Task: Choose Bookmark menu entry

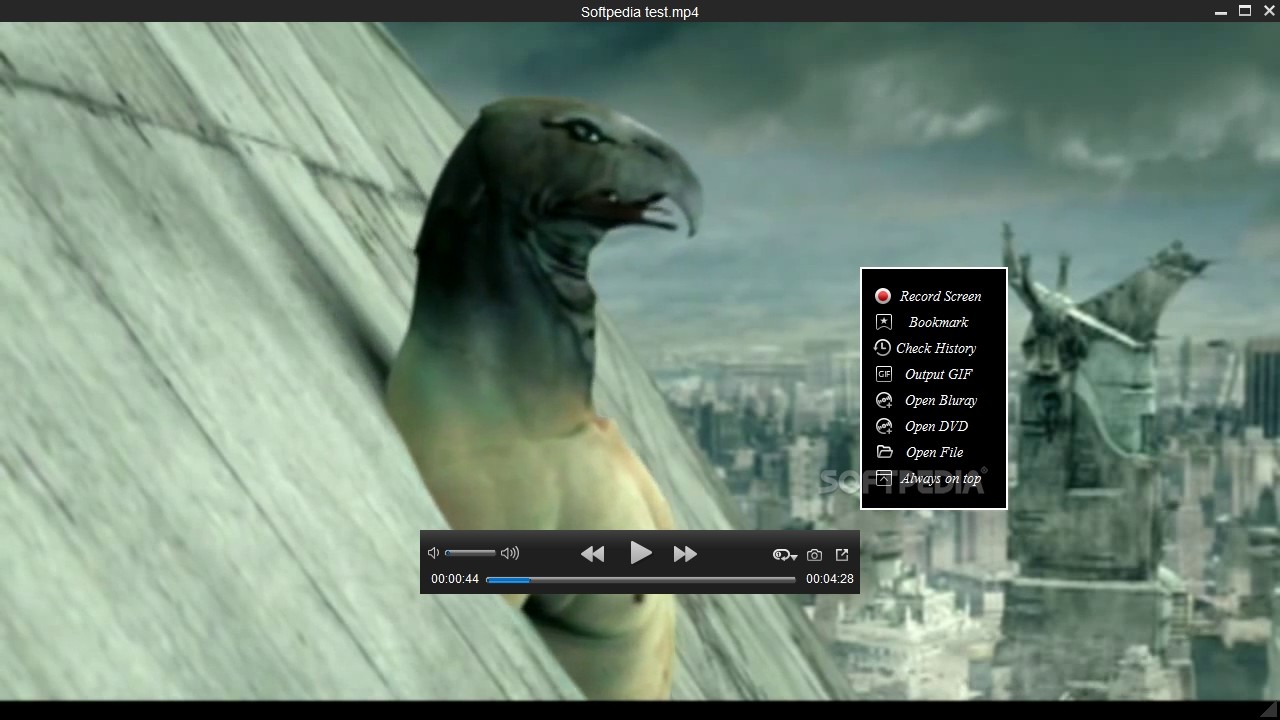Action: pyautogui.click(x=938, y=322)
